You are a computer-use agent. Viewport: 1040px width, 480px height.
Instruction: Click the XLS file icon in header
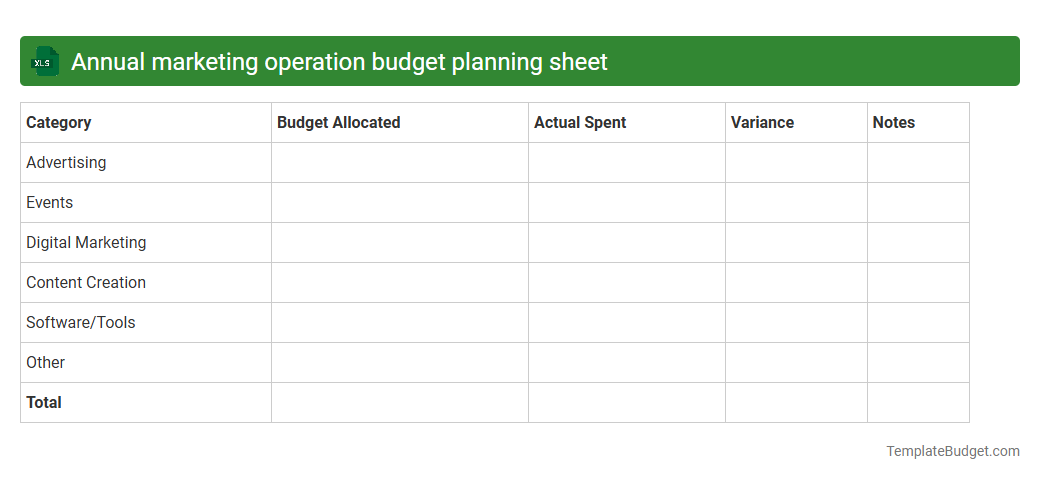point(44,61)
